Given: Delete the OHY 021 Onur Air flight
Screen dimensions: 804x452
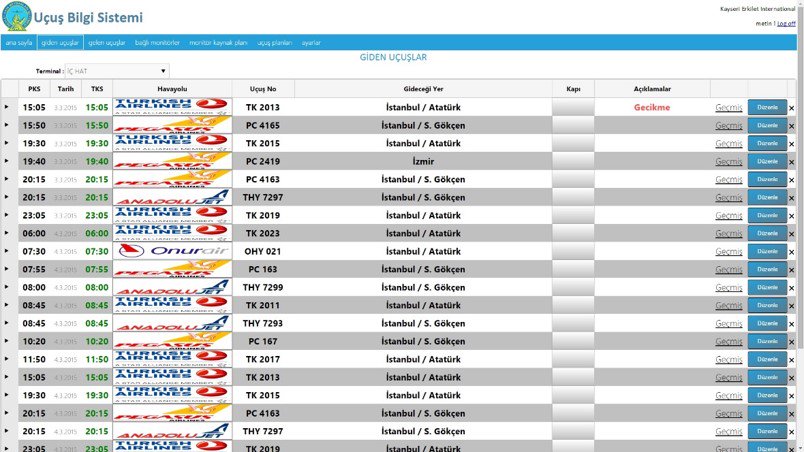Looking at the screenshot, I should pos(791,252).
